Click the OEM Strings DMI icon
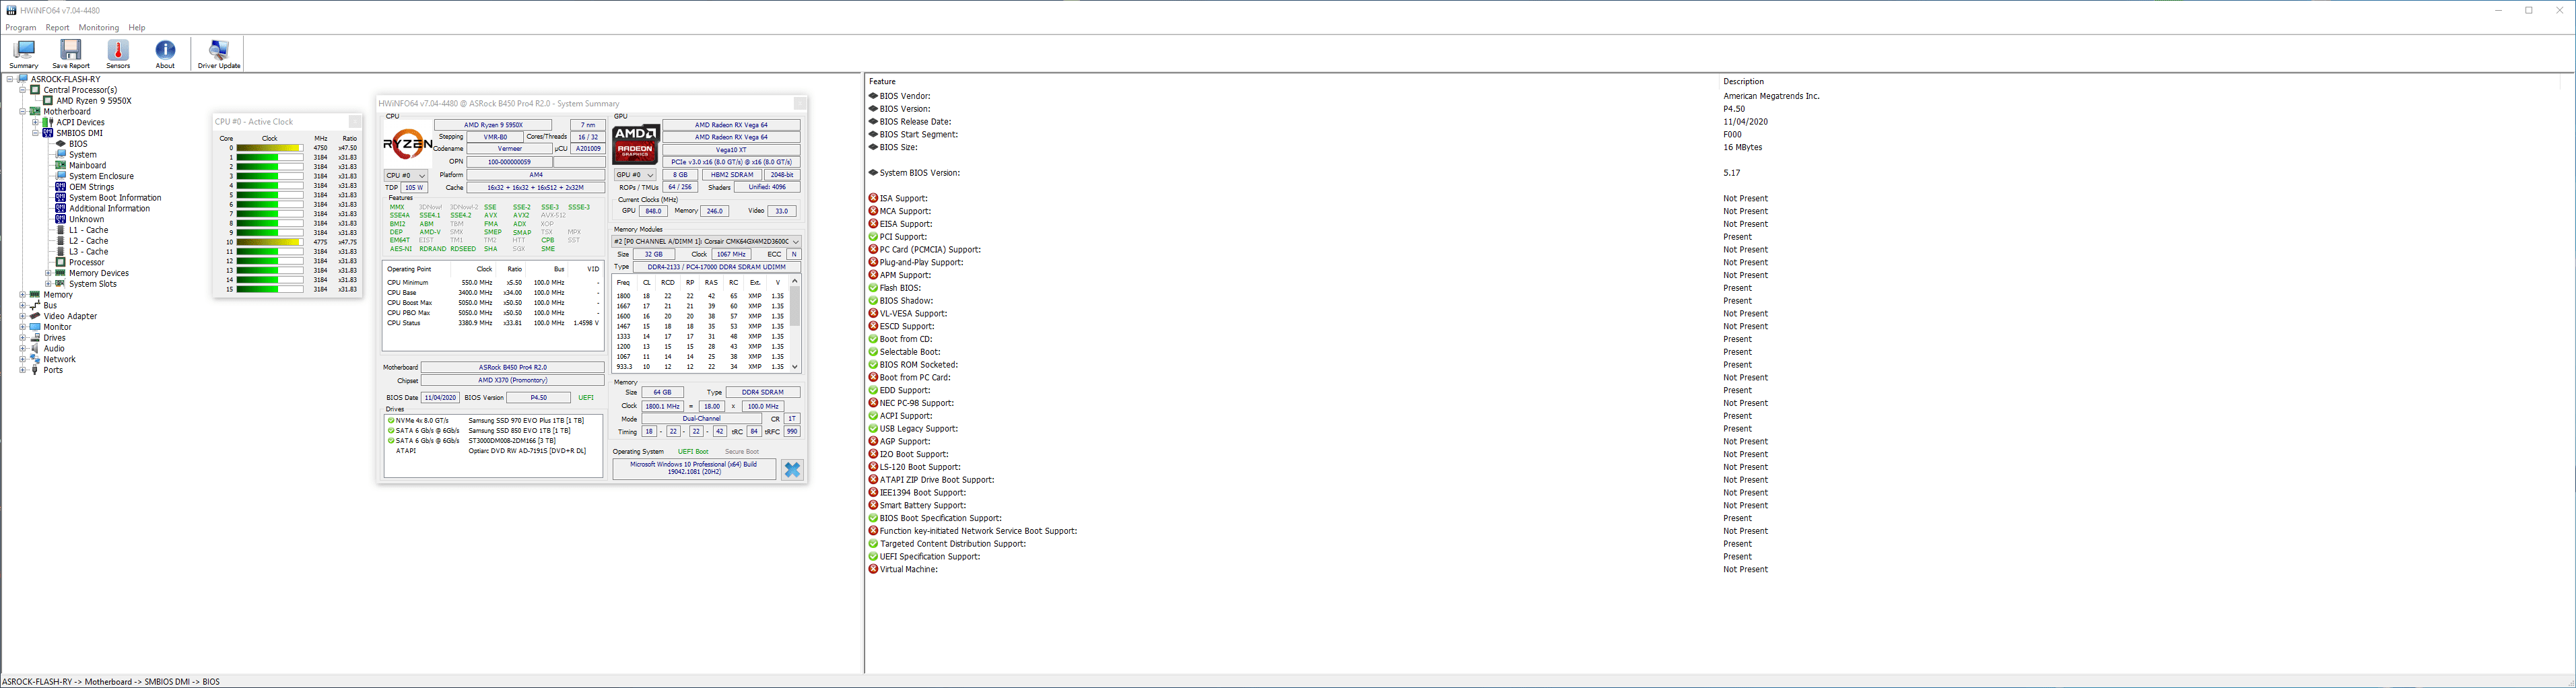Image resolution: width=2576 pixels, height=688 pixels. (x=61, y=187)
